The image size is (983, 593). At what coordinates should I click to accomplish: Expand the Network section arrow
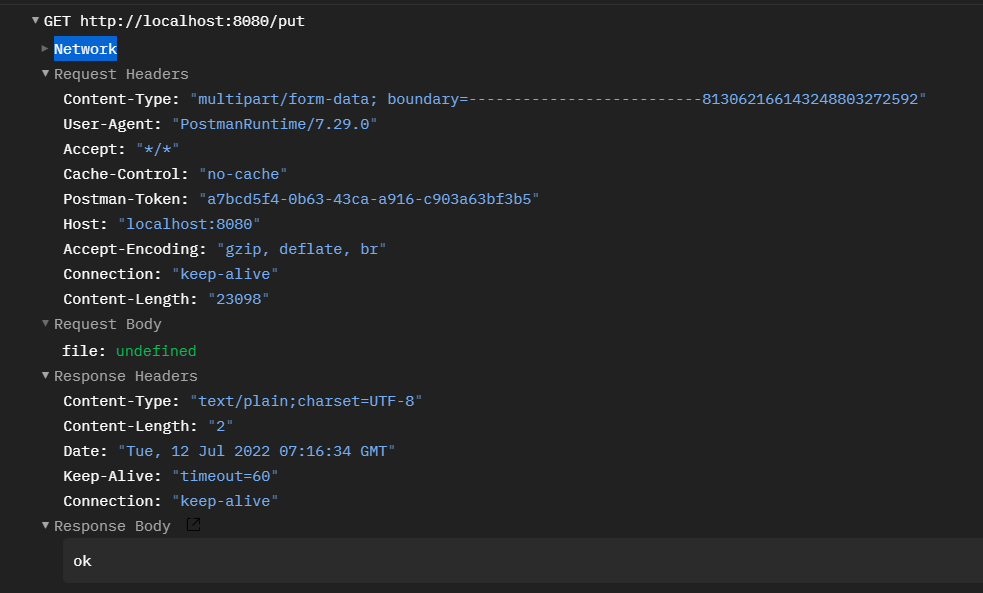pyautogui.click(x=45, y=49)
